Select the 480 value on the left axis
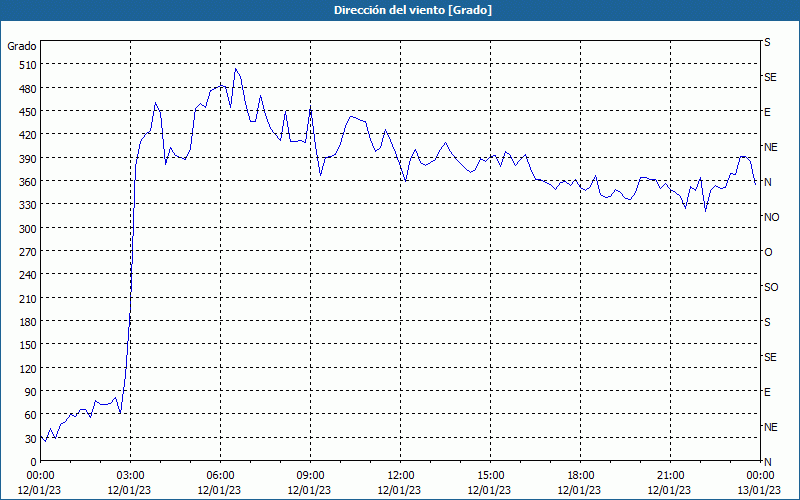Viewport: 800px width, 500px height. (28, 88)
